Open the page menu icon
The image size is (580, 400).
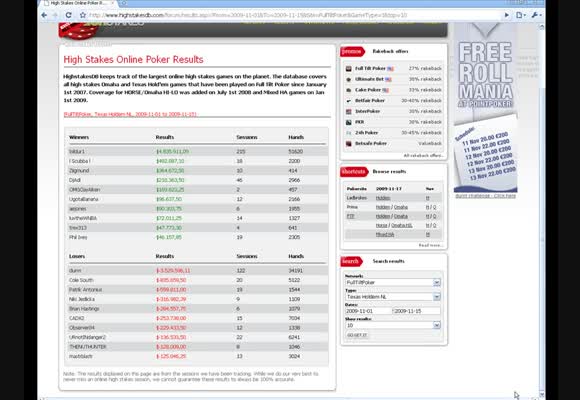pyautogui.click(x=520, y=15)
